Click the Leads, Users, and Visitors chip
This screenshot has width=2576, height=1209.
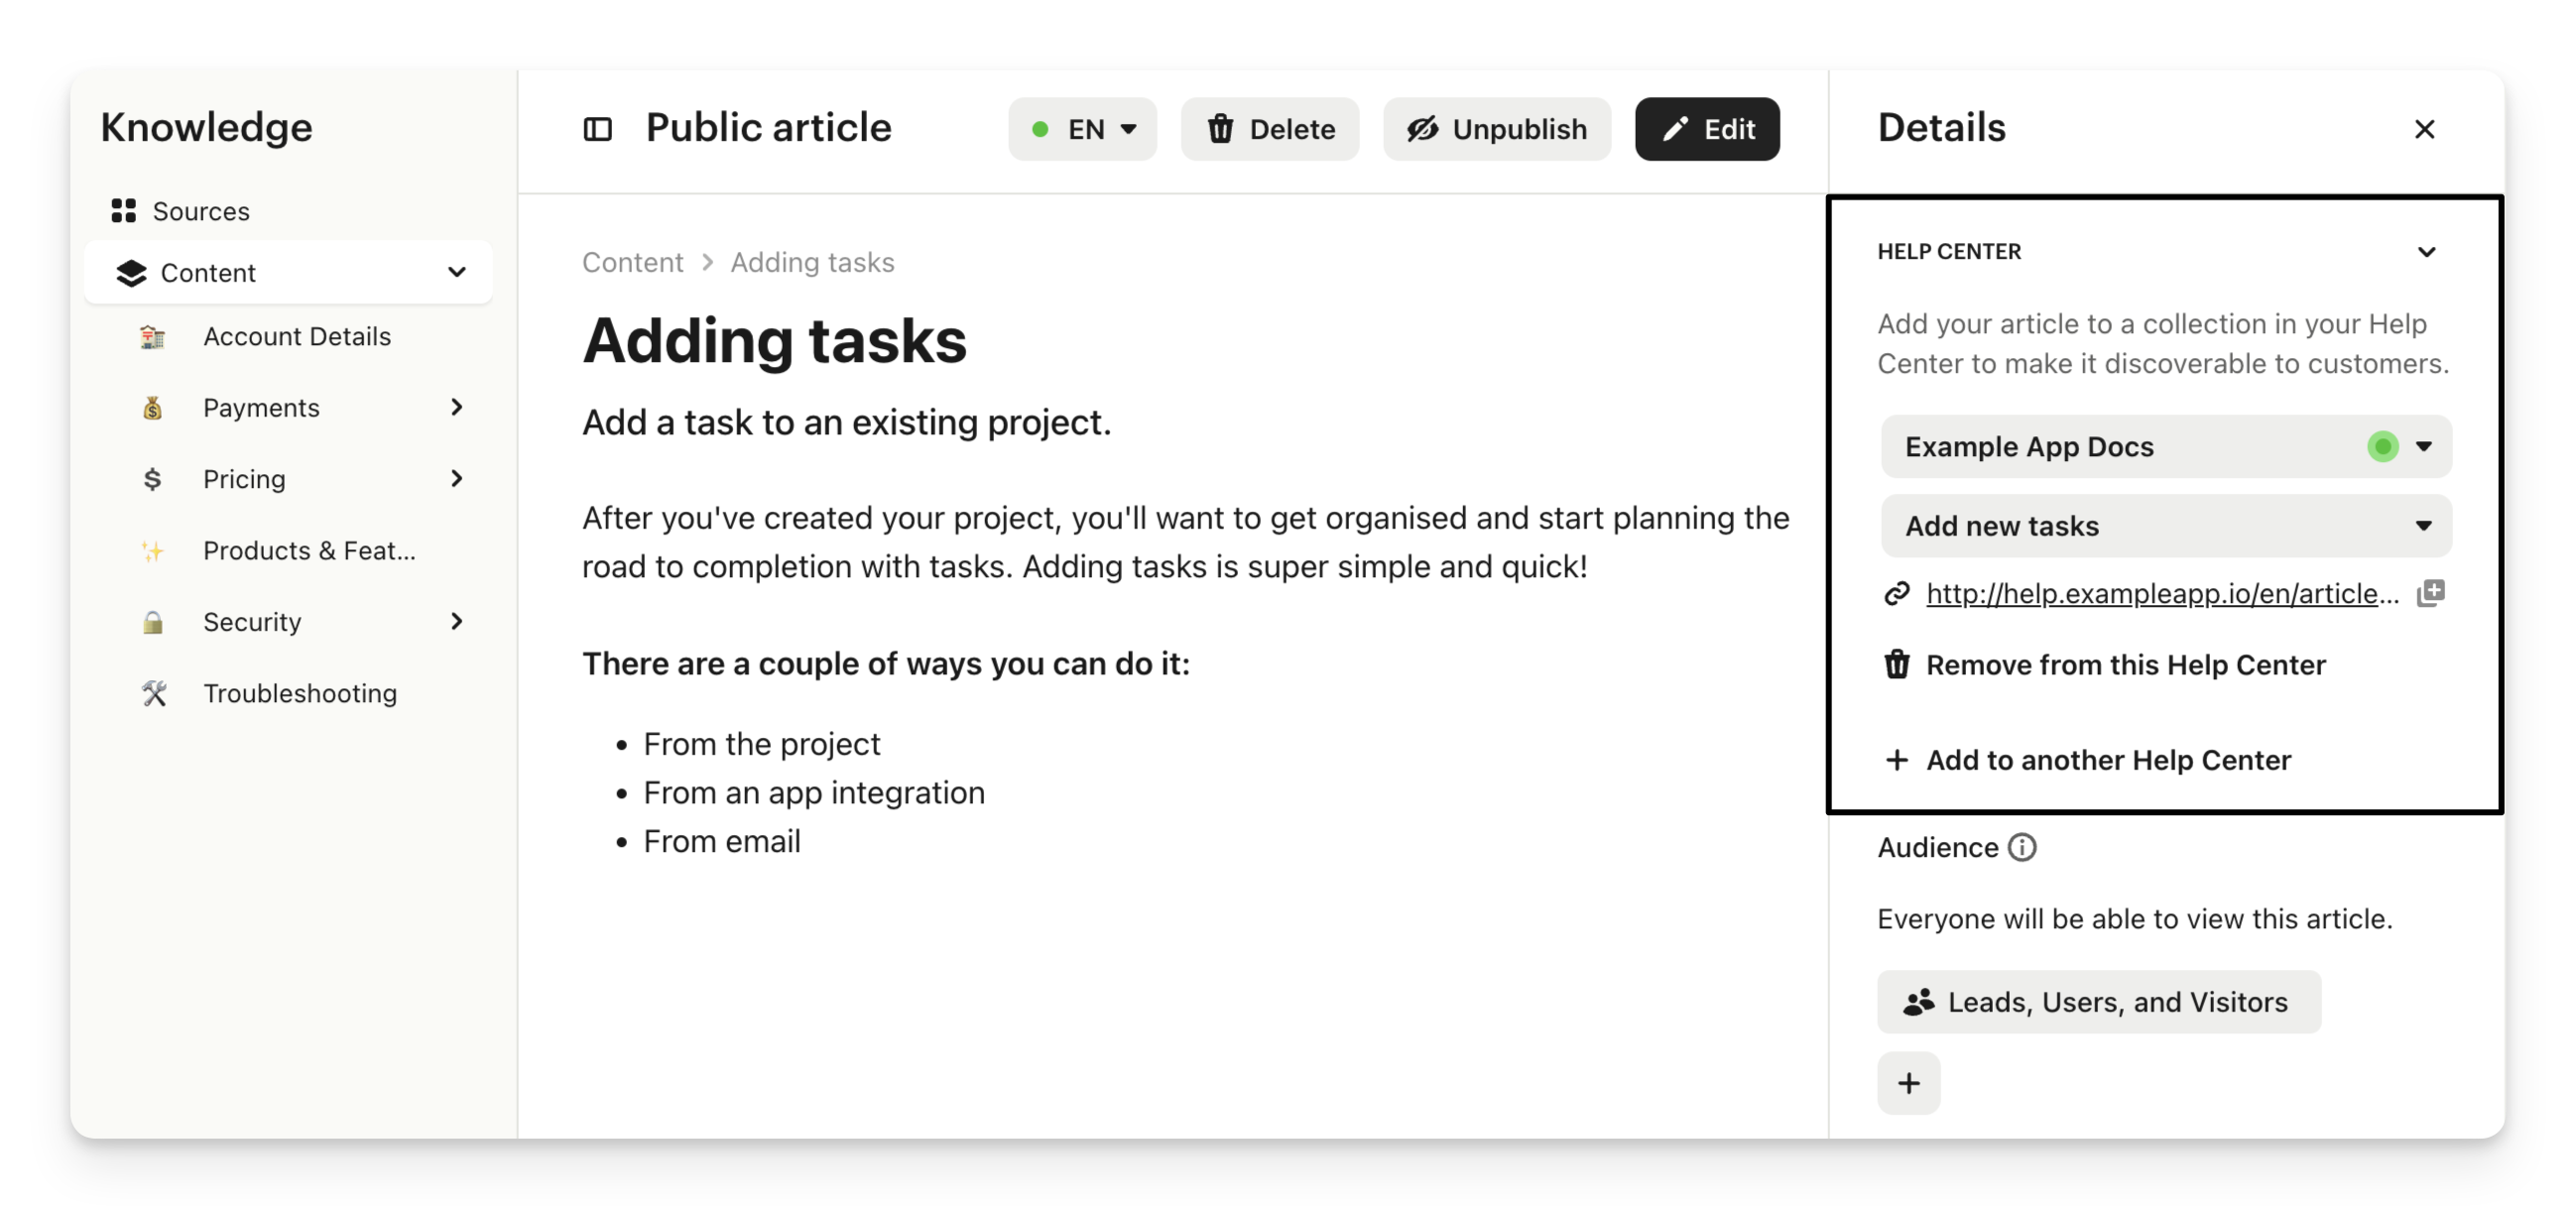coord(2098,1002)
